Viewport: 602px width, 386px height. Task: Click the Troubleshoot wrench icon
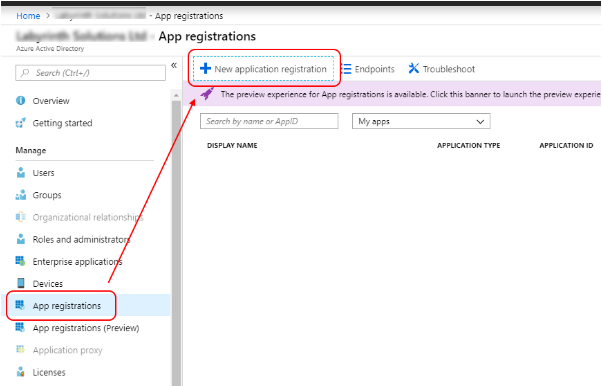[413, 68]
